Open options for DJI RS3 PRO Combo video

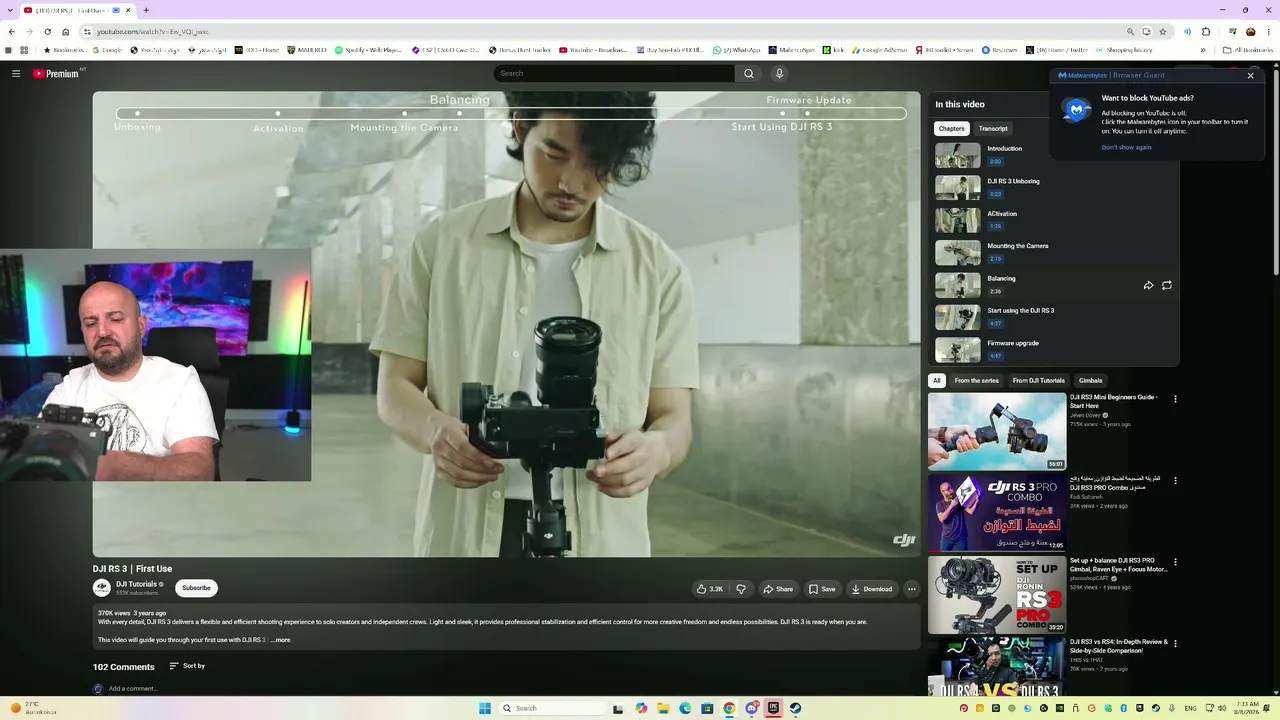point(1175,480)
